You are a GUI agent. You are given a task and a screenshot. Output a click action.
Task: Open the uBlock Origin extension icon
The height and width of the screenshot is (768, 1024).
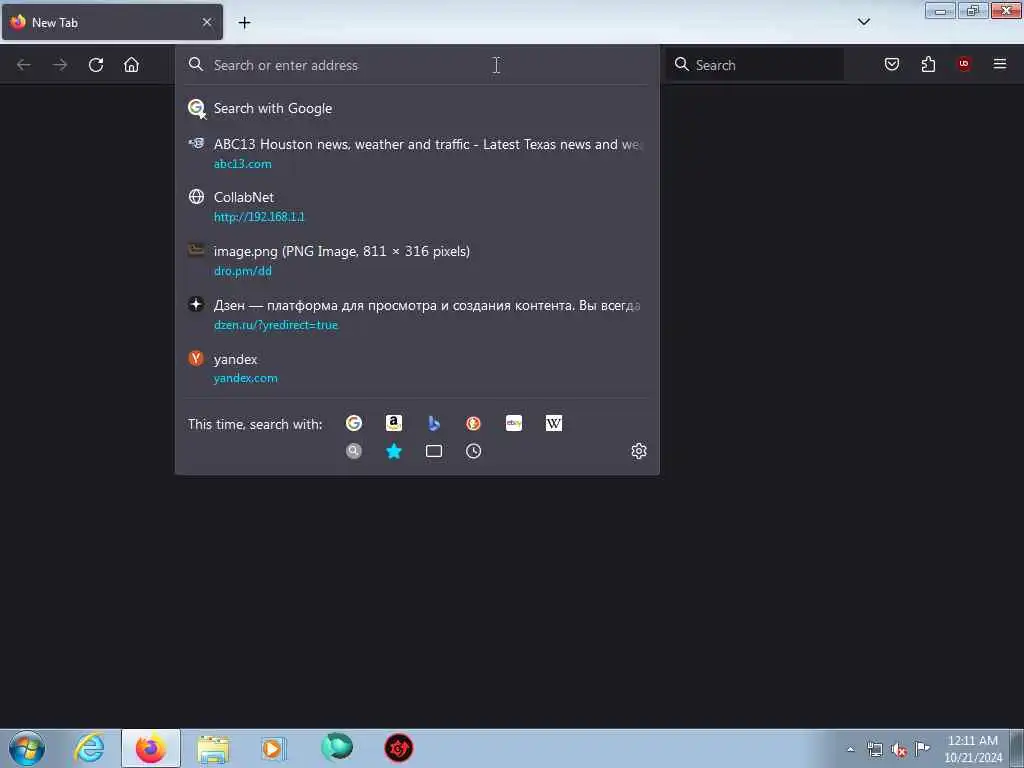[x=964, y=64]
